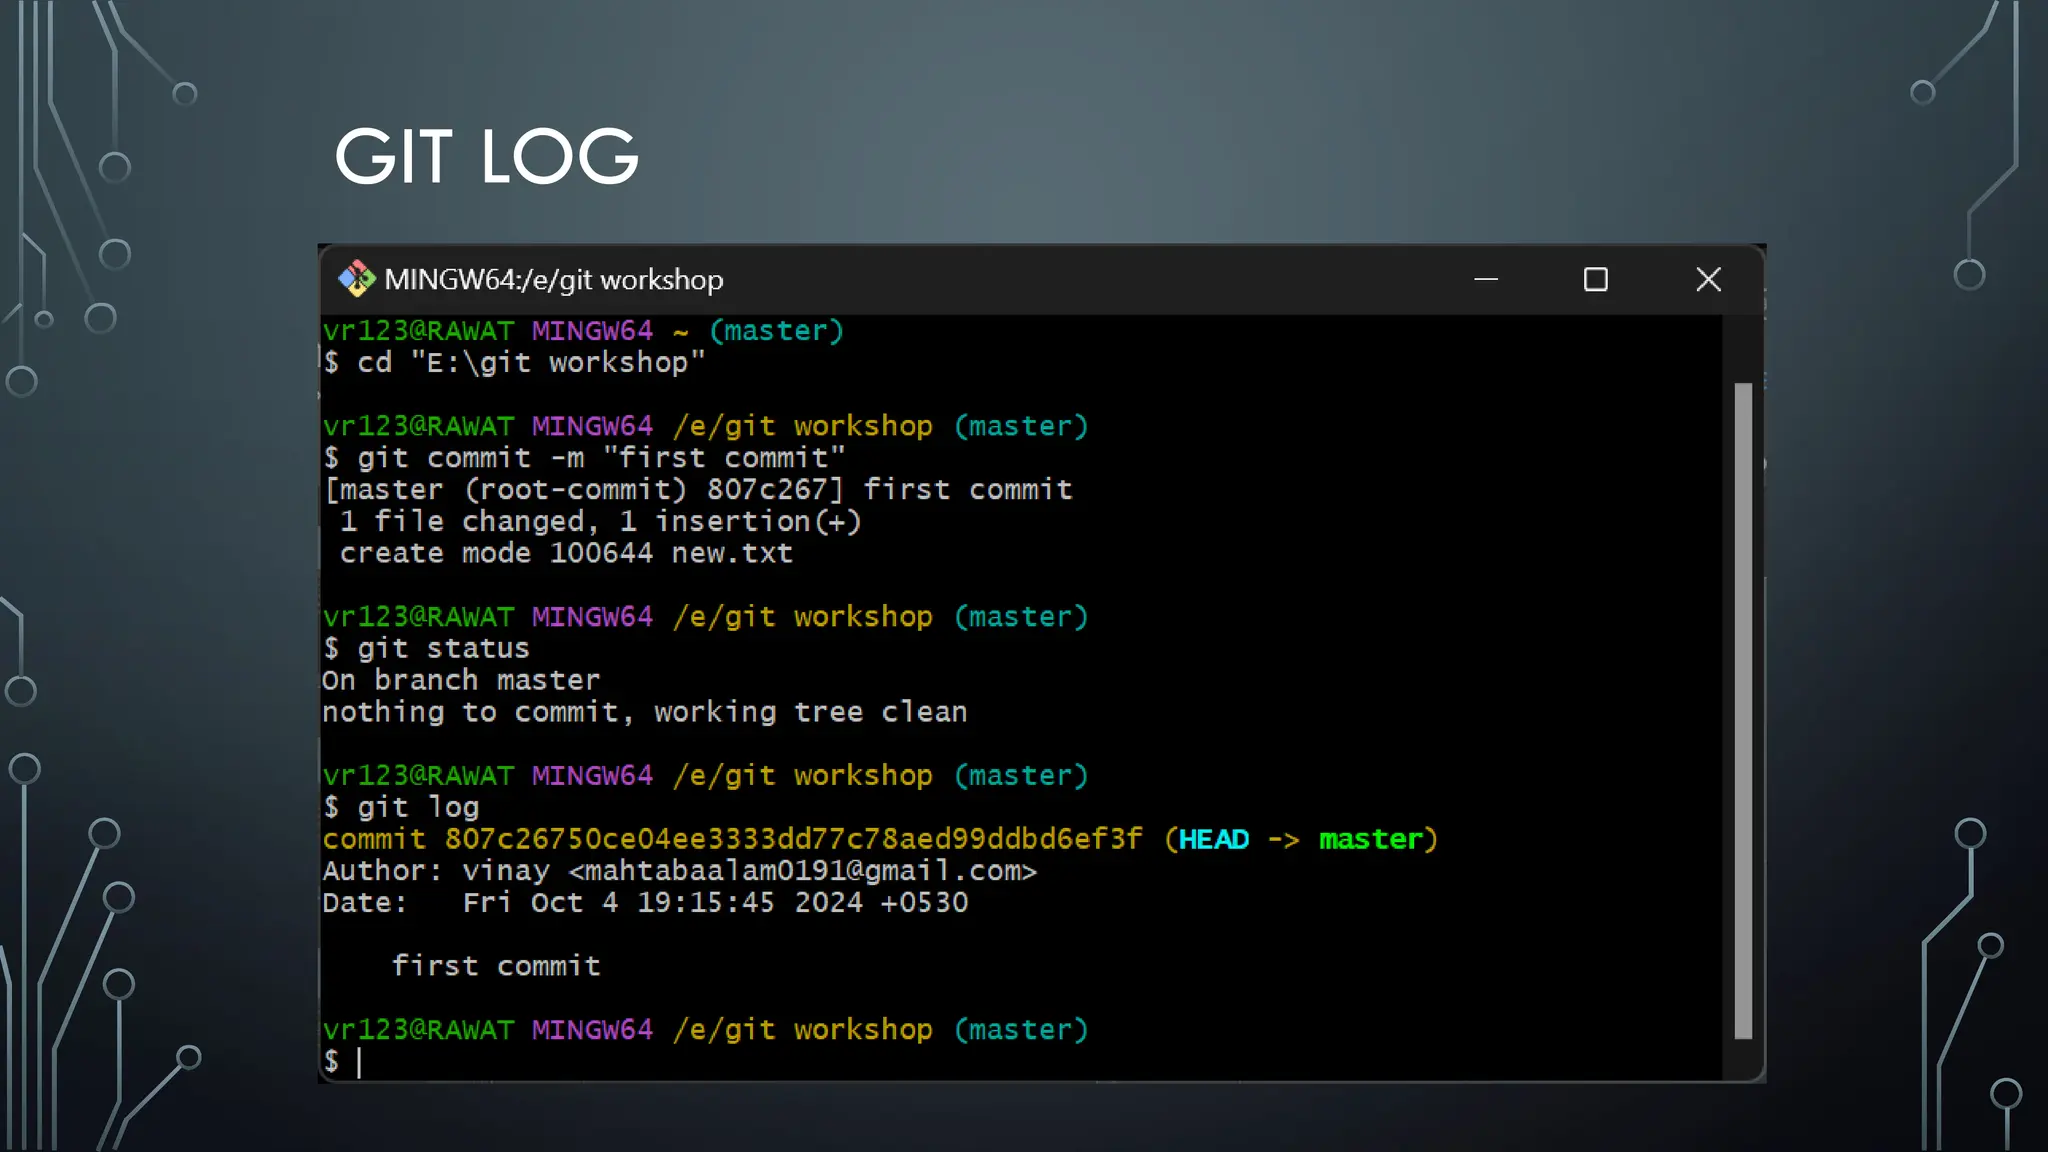2048x1152 pixels.
Task: Click the '$ git commit -m "first commit"' command
Action: (584, 458)
